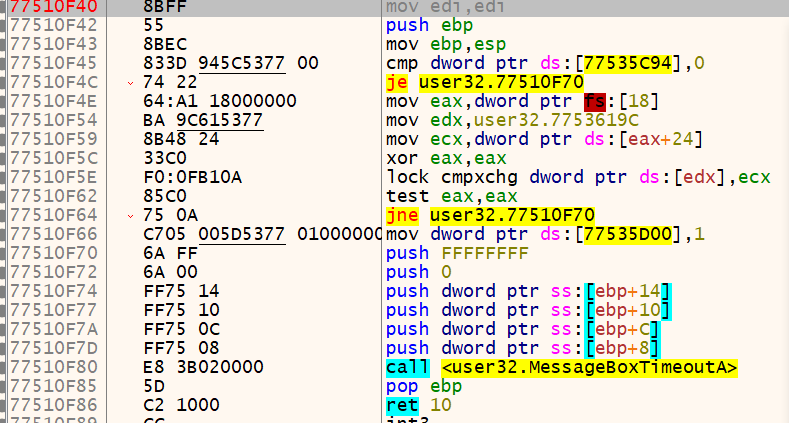Click the pop ebp instruction
The width and height of the screenshot is (789, 423).
click(424, 386)
